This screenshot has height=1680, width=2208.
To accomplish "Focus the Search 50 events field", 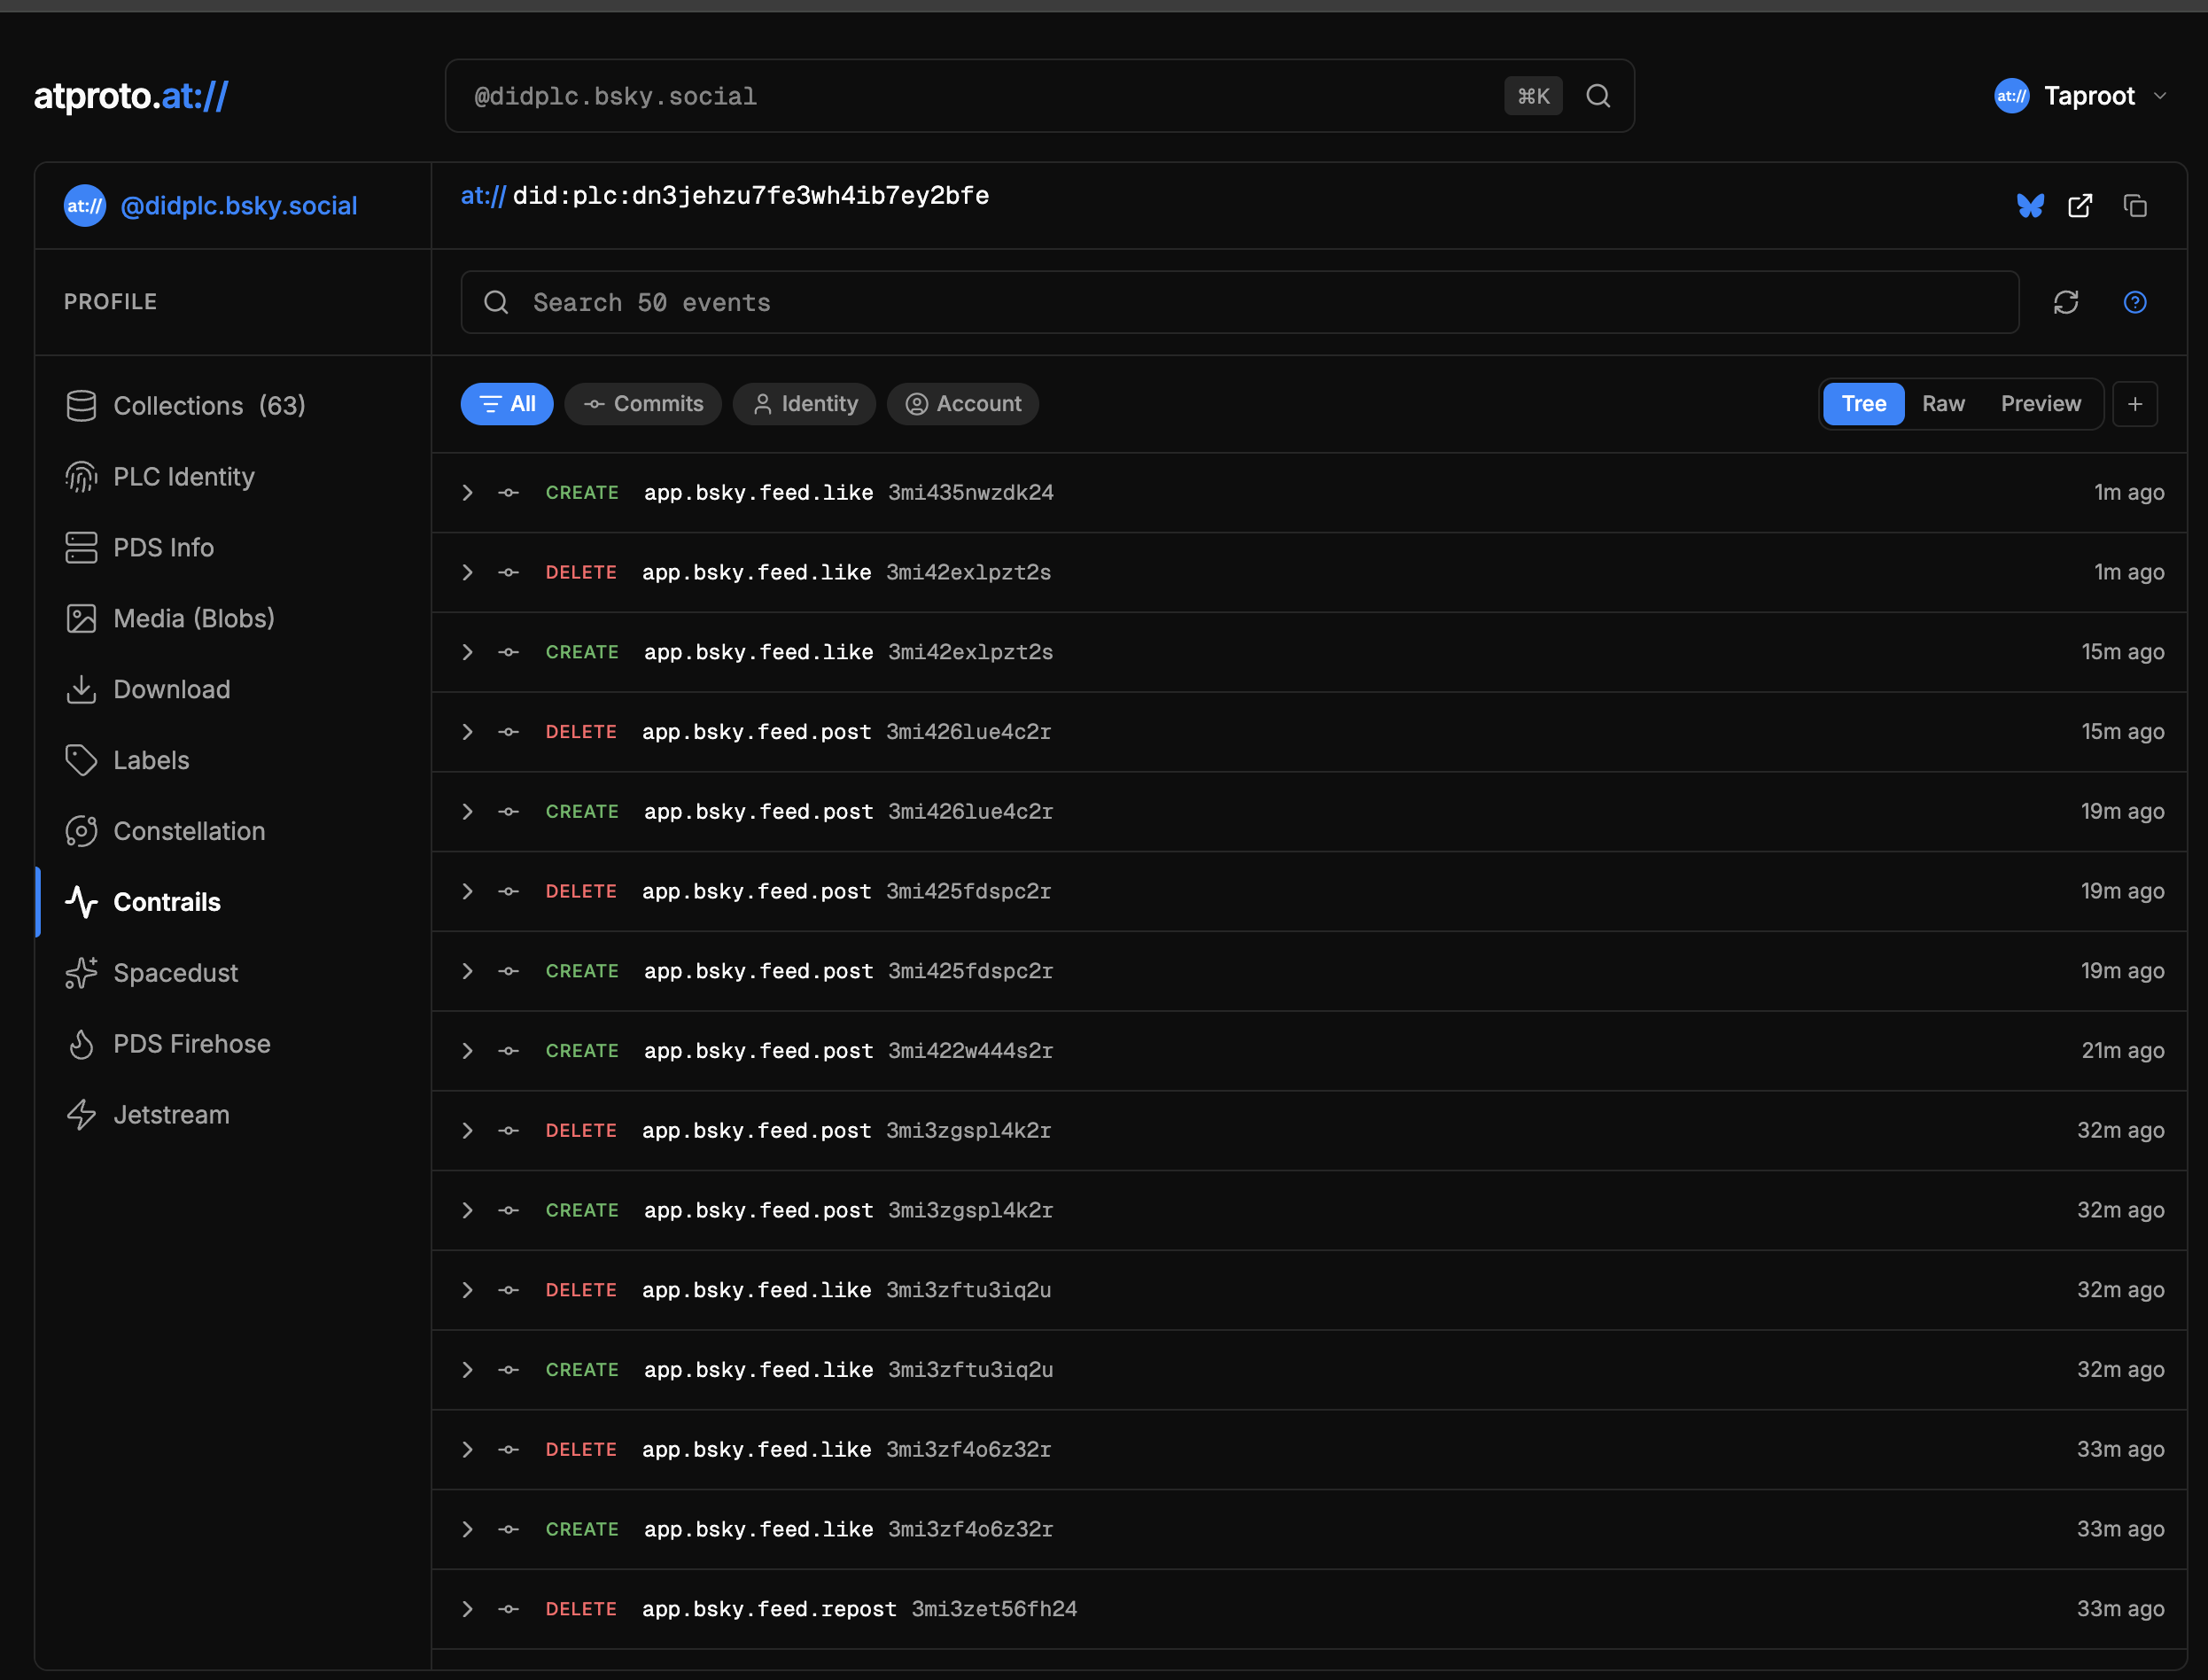I will coord(1240,302).
